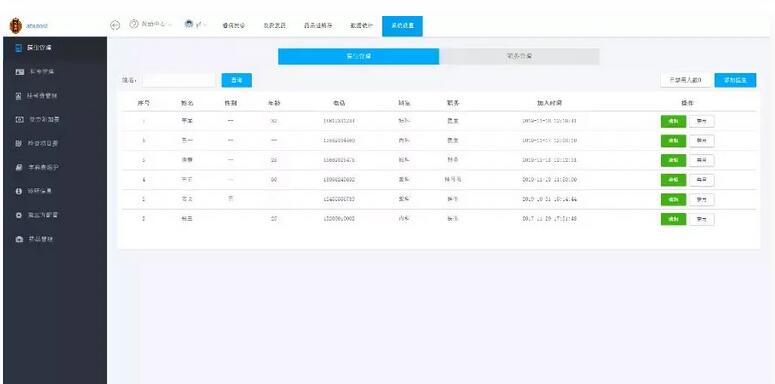Focus the name search input field
The width and height of the screenshot is (775, 384).
[x=178, y=80]
